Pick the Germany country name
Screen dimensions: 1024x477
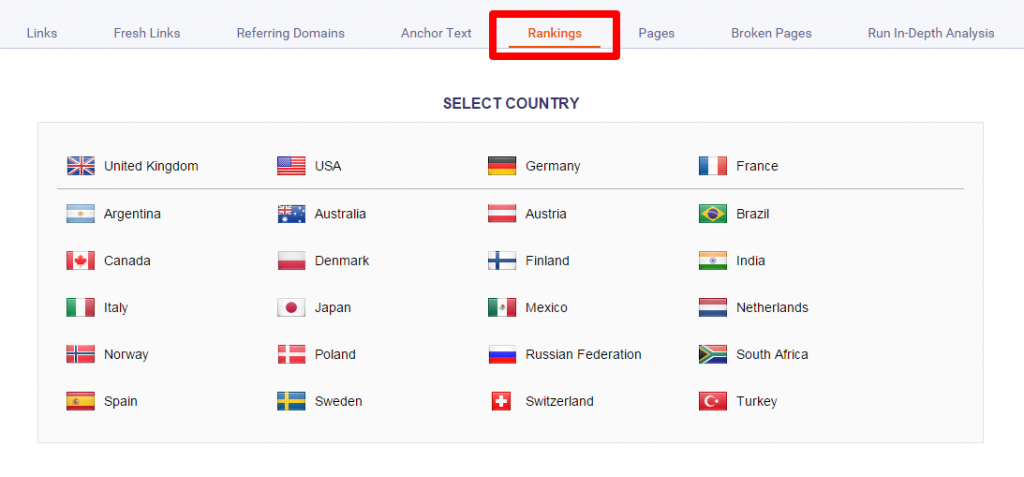tap(552, 167)
